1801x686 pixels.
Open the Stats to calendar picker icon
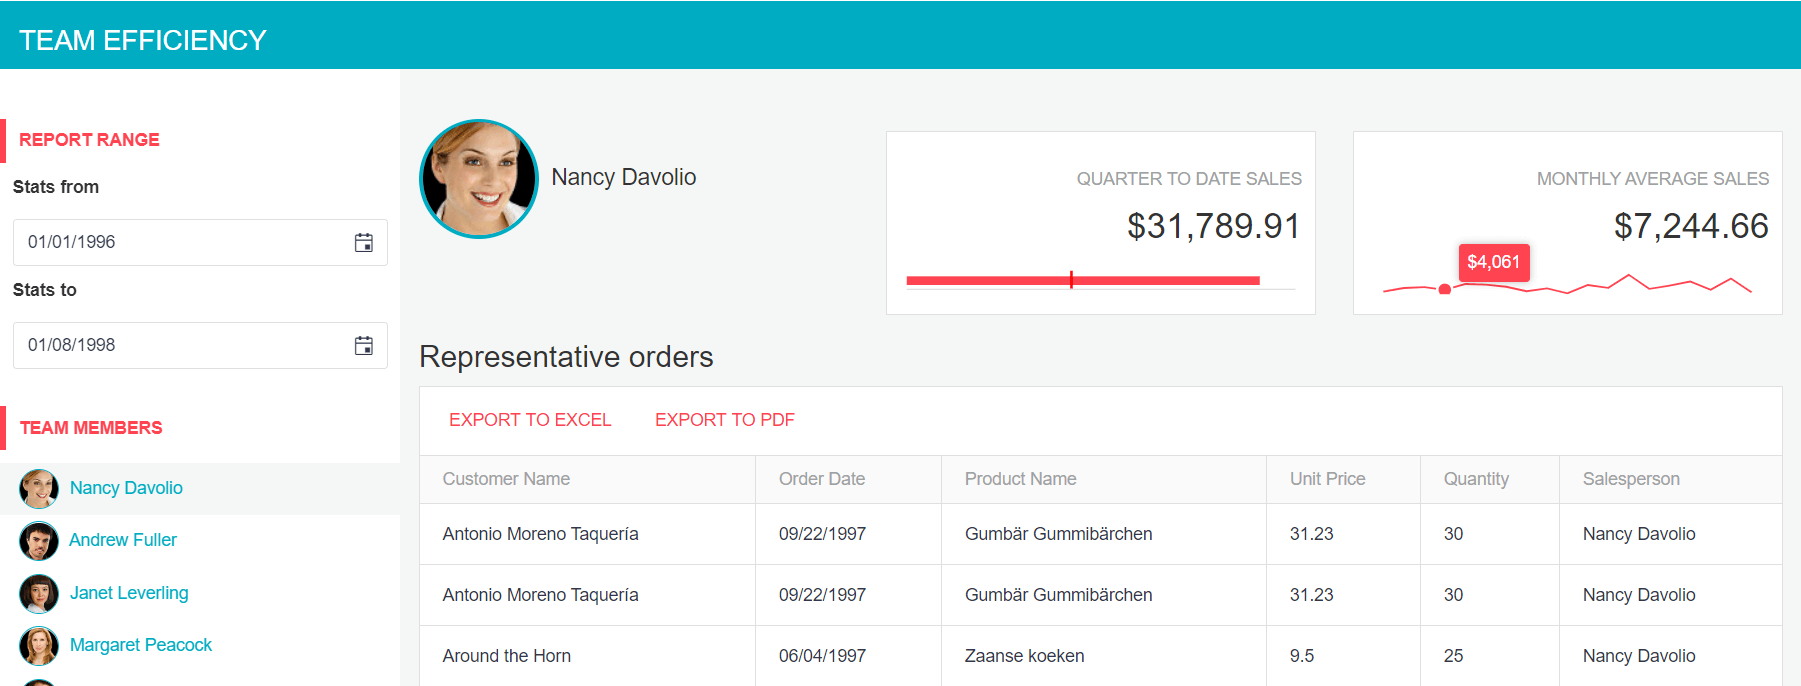coord(364,346)
